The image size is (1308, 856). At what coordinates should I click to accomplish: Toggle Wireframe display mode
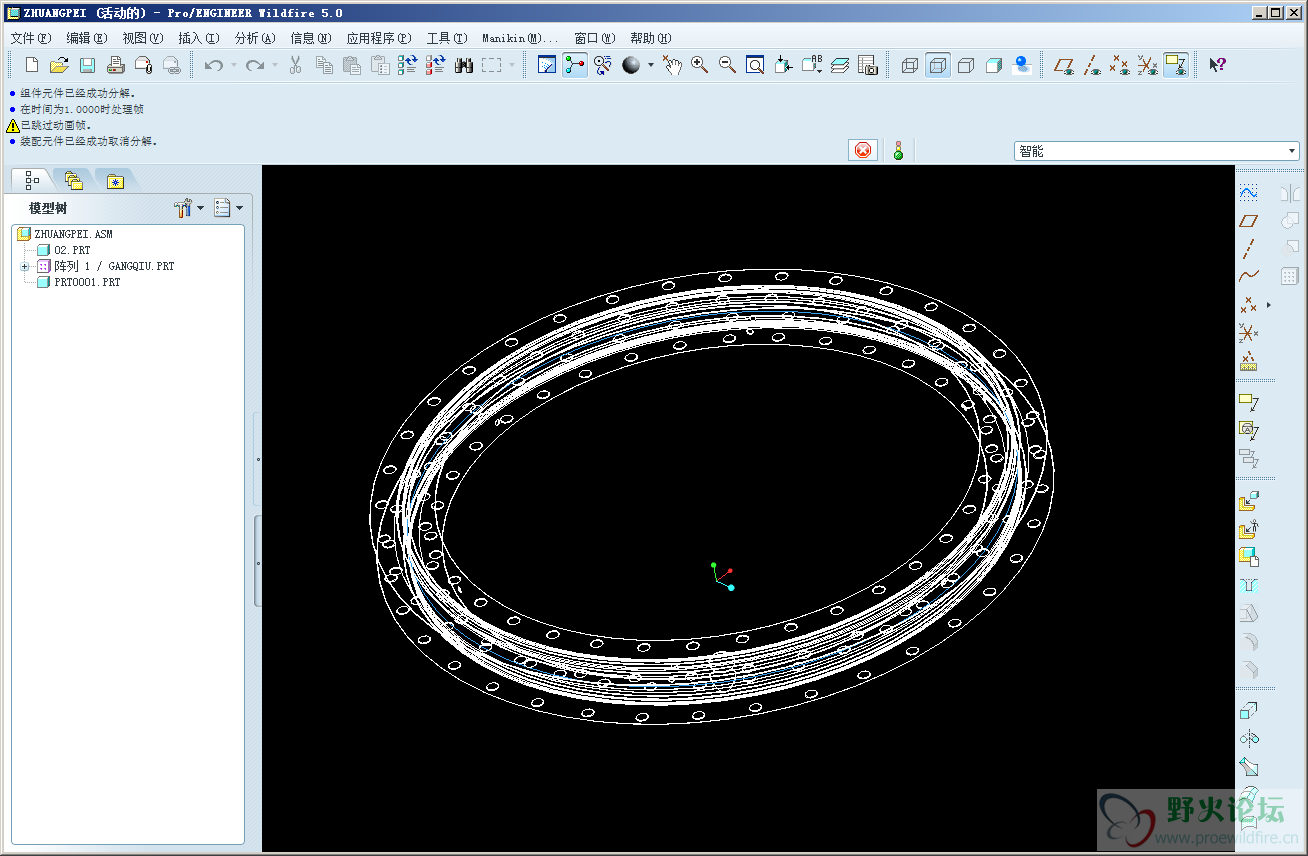coord(910,65)
